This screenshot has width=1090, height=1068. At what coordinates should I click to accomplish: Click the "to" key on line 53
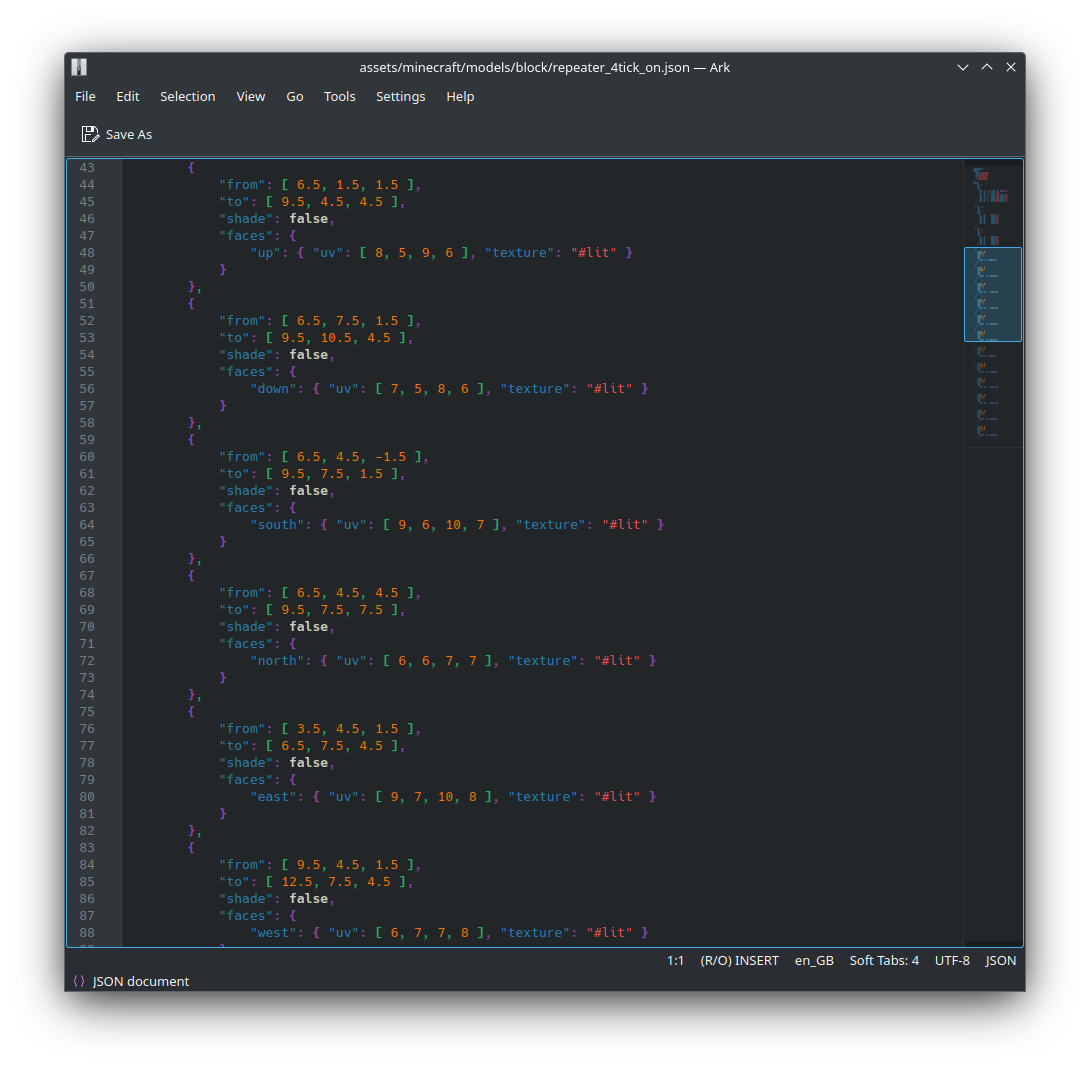click(x=234, y=338)
